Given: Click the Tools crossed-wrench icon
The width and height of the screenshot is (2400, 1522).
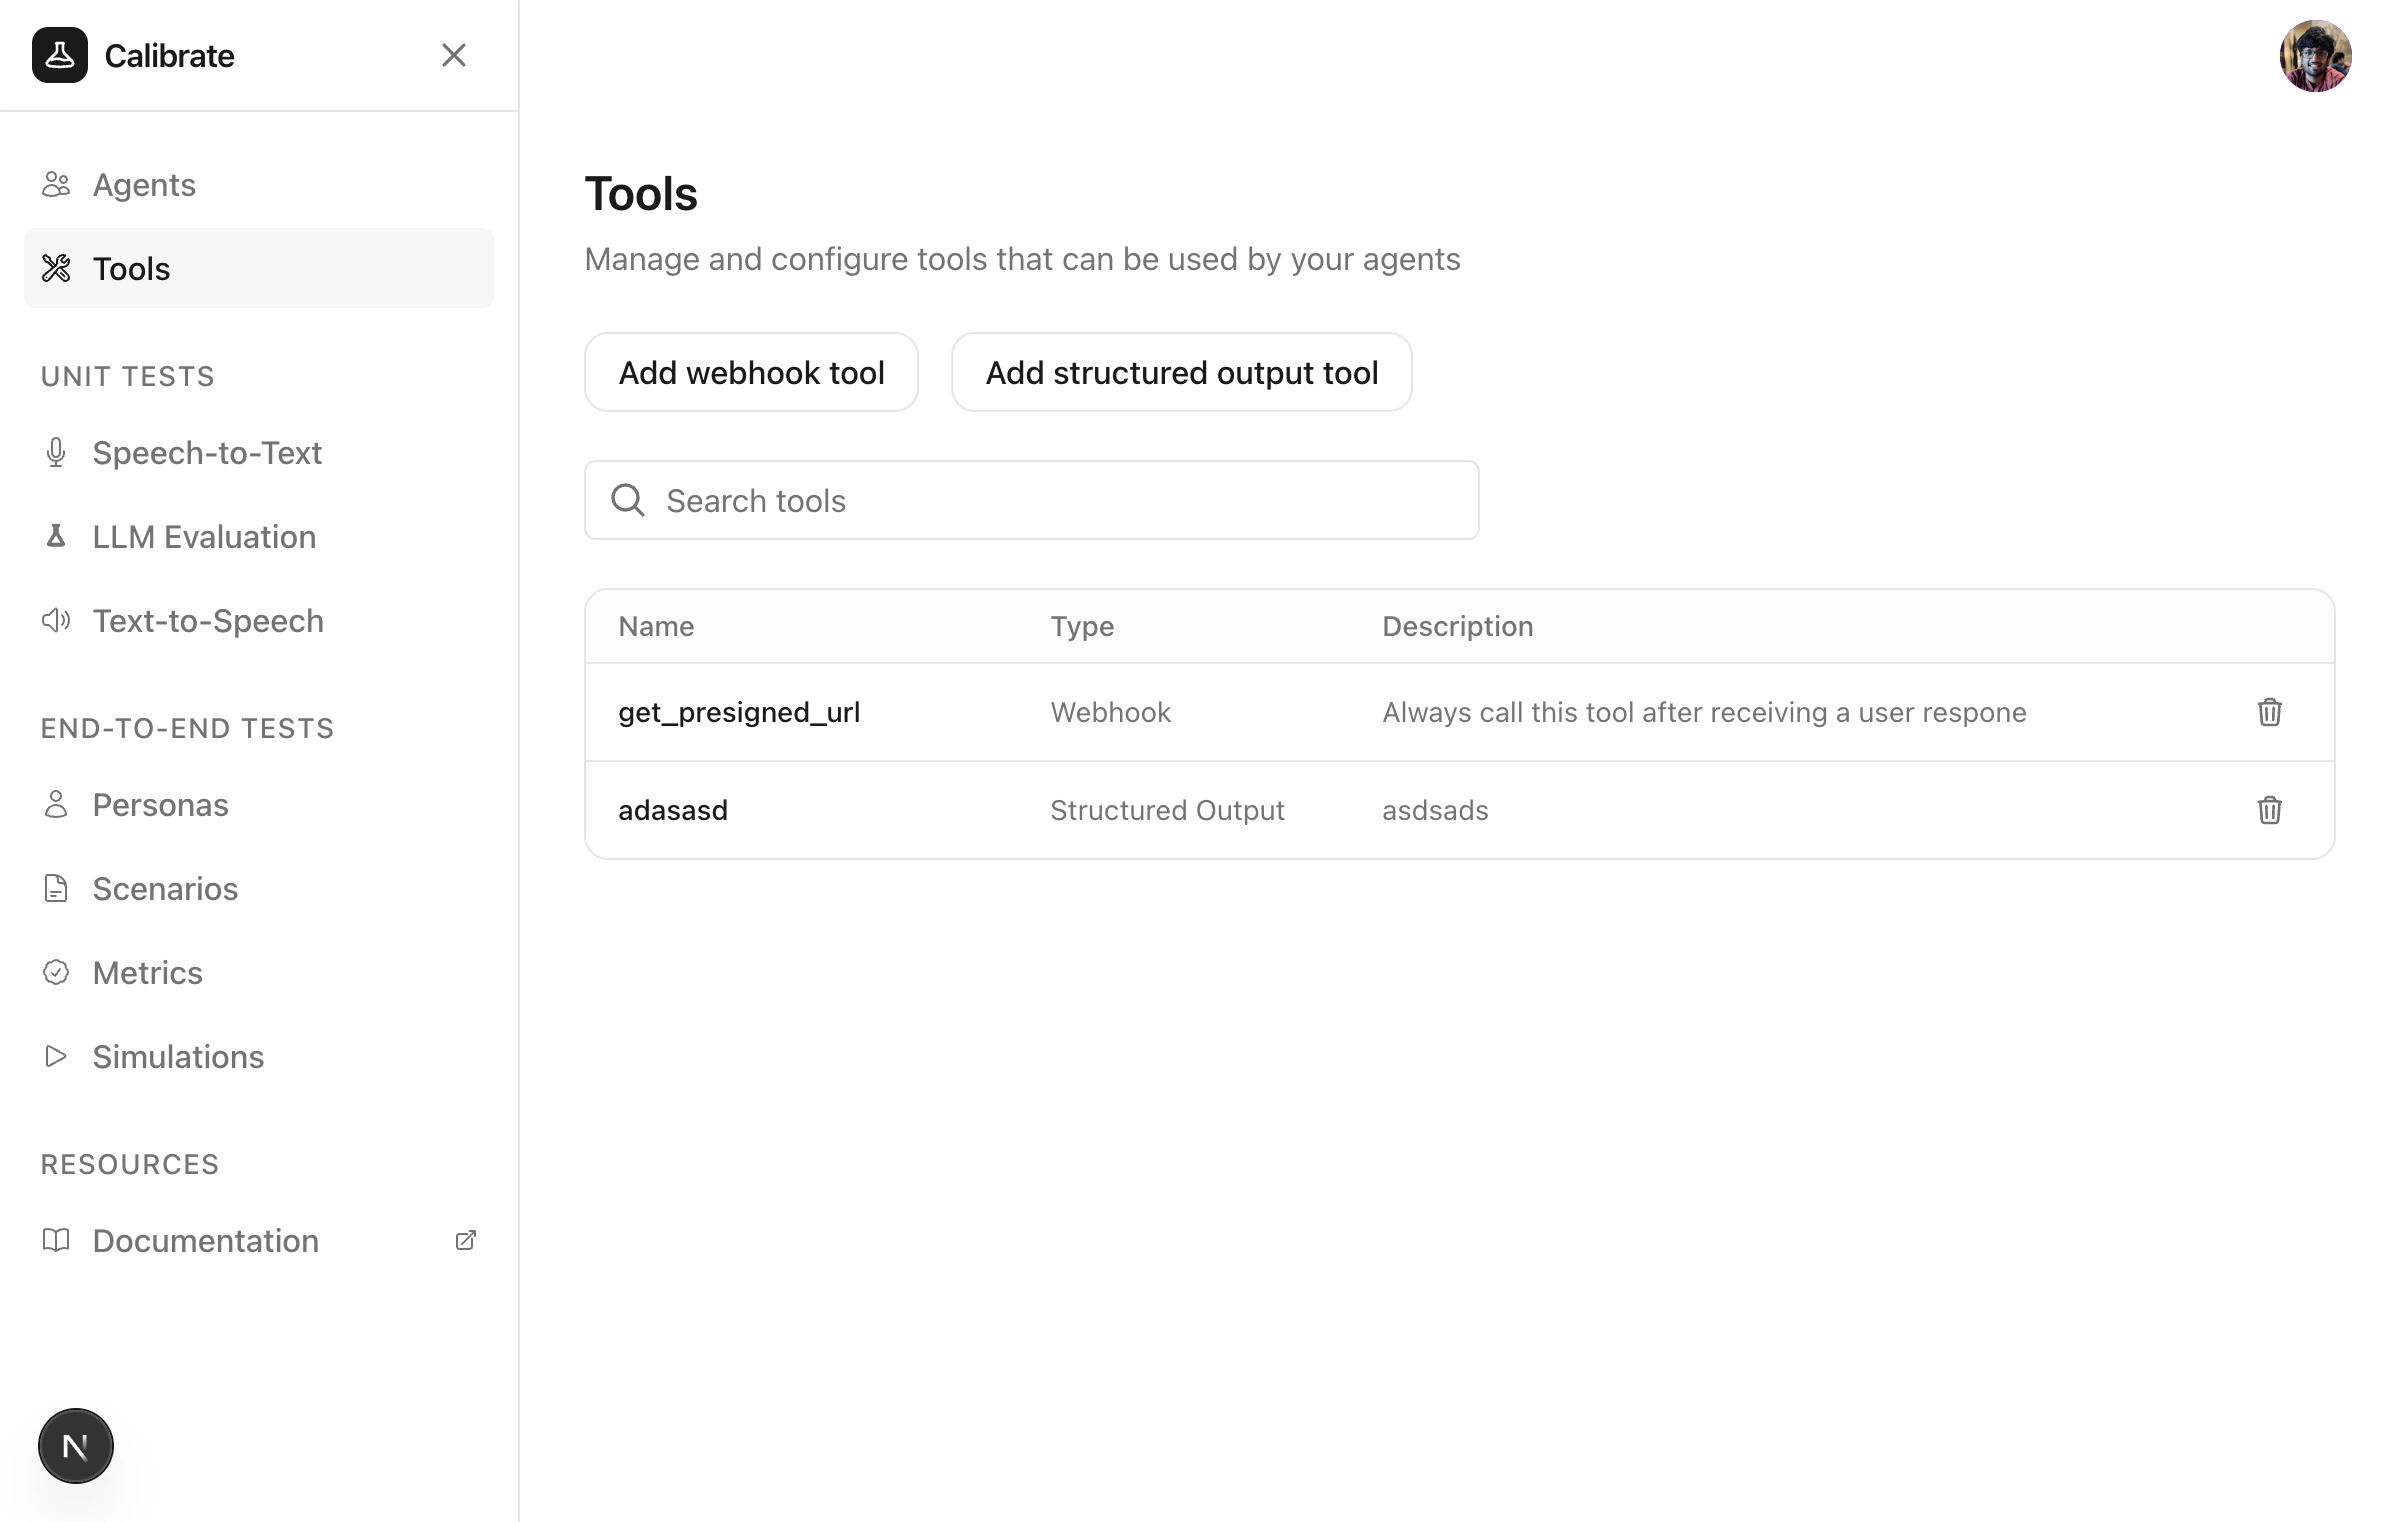Looking at the screenshot, I should [x=57, y=268].
